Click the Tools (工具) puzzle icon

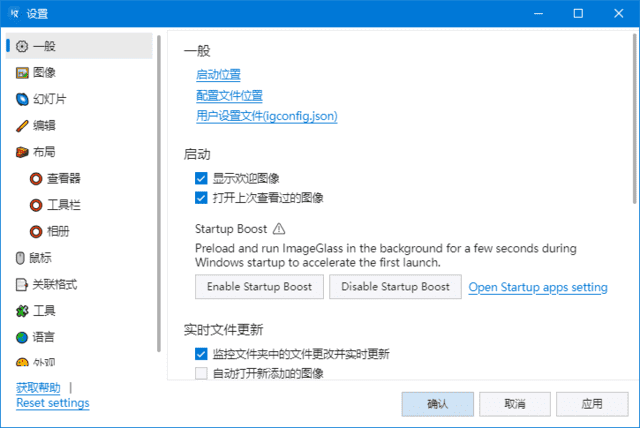click(22, 311)
